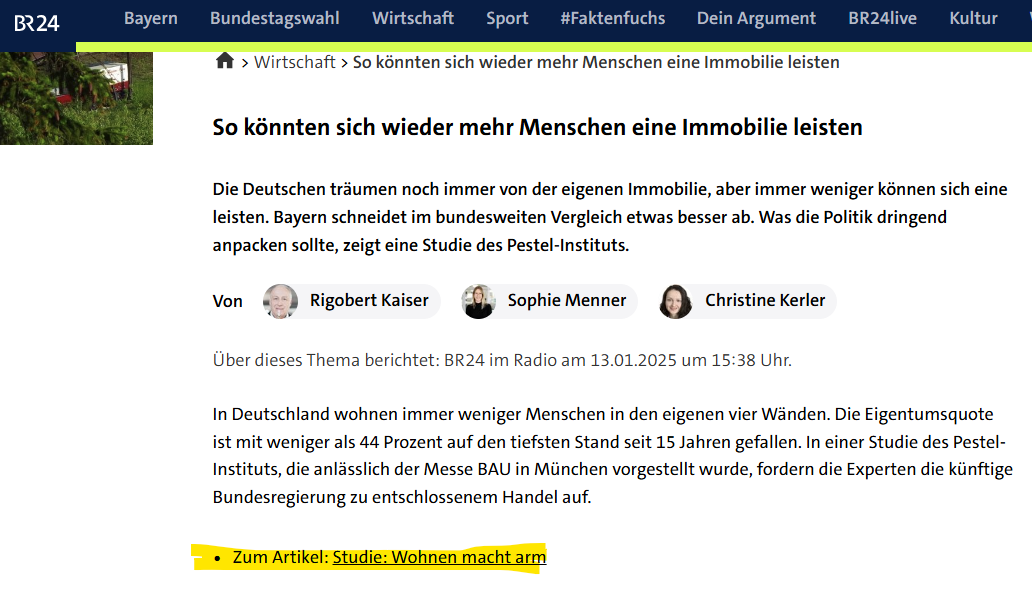Select Dein Argument navigation item
This screenshot has width=1032, height=589.
(x=756, y=18)
